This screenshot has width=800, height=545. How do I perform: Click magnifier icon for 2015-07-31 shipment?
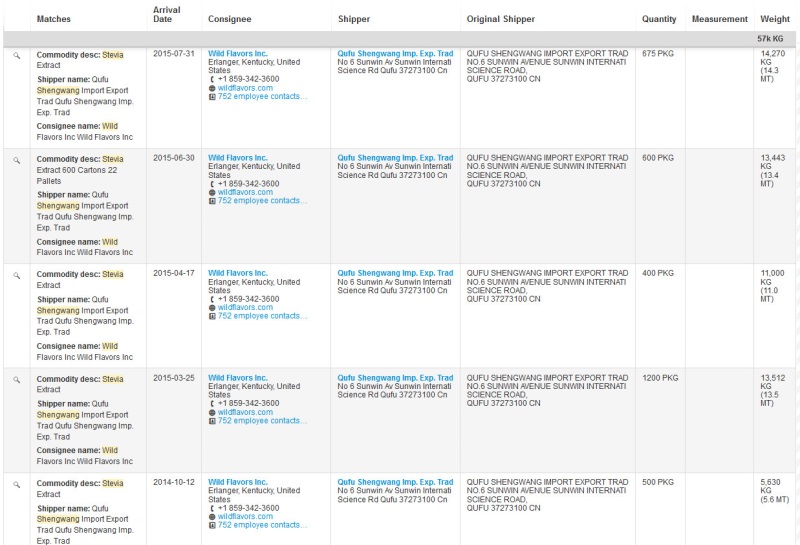tap(16, 55)
